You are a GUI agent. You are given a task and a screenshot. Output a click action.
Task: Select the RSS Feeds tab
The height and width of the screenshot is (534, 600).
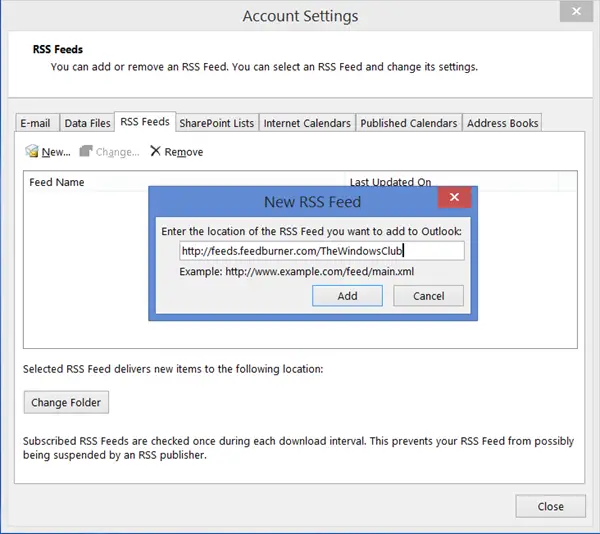tap(145, 122)
